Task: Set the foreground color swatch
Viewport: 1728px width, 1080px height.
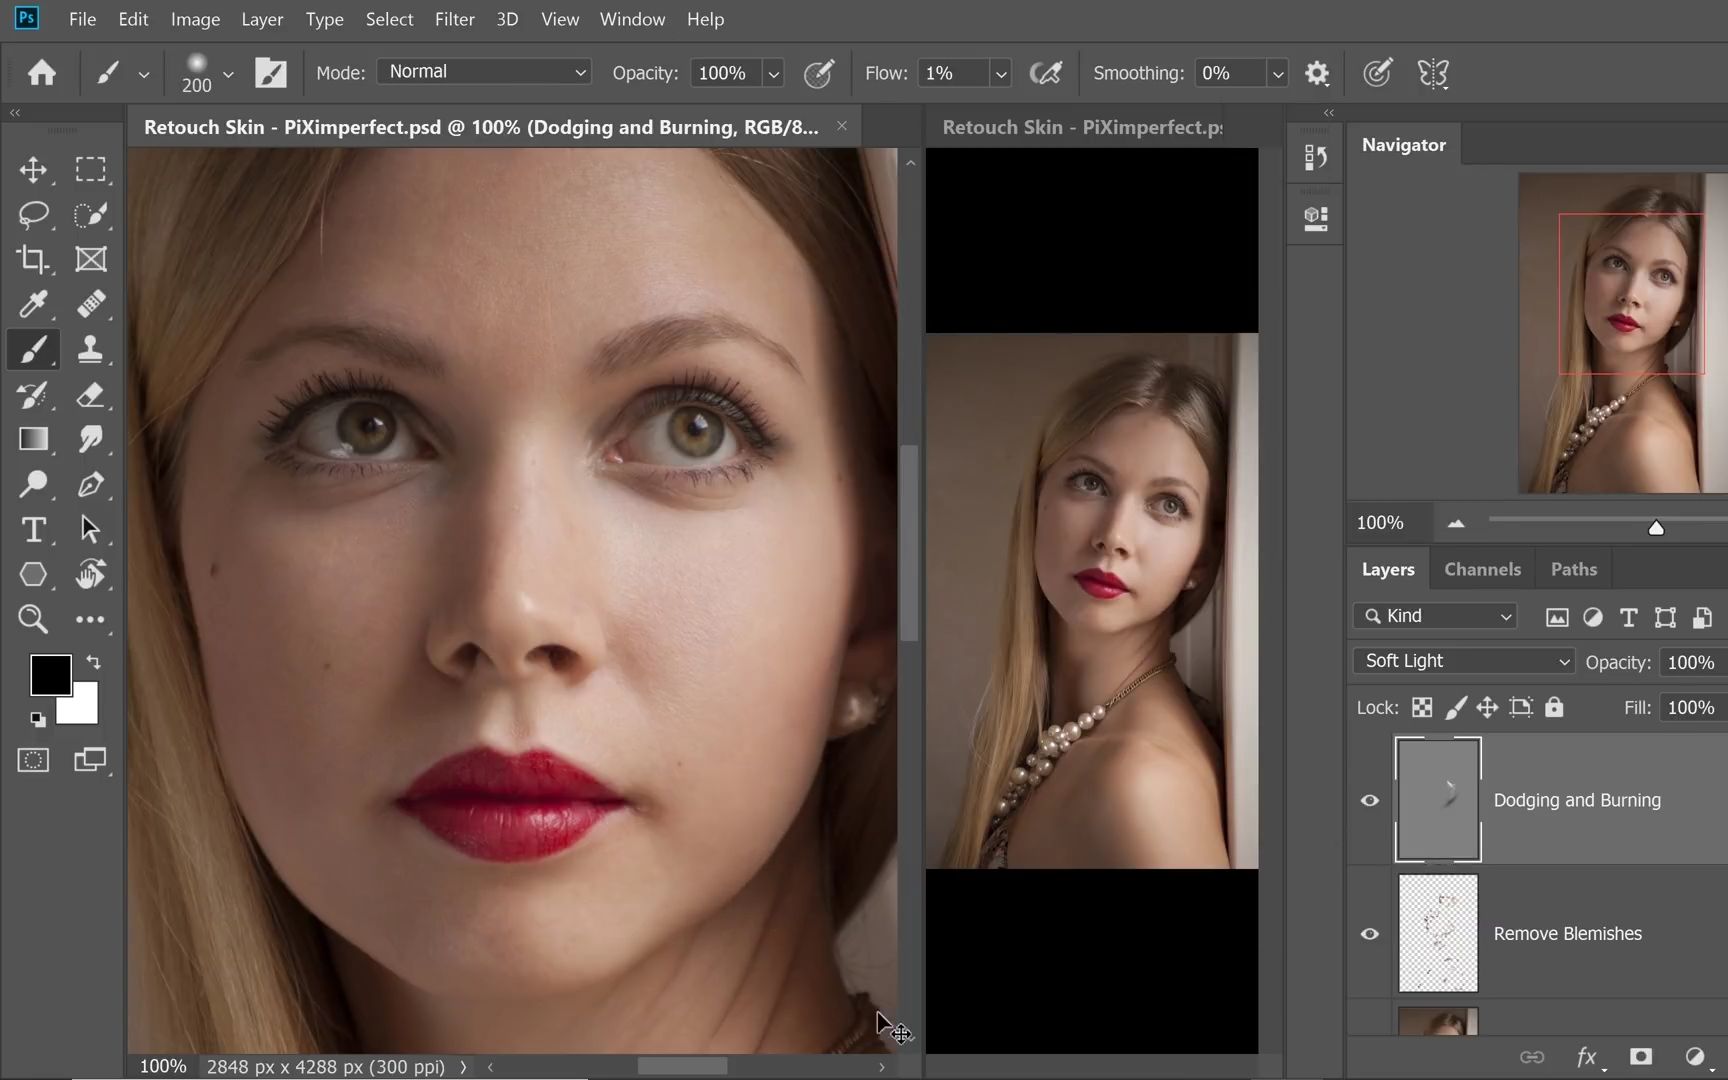Action: click(52, 674)
